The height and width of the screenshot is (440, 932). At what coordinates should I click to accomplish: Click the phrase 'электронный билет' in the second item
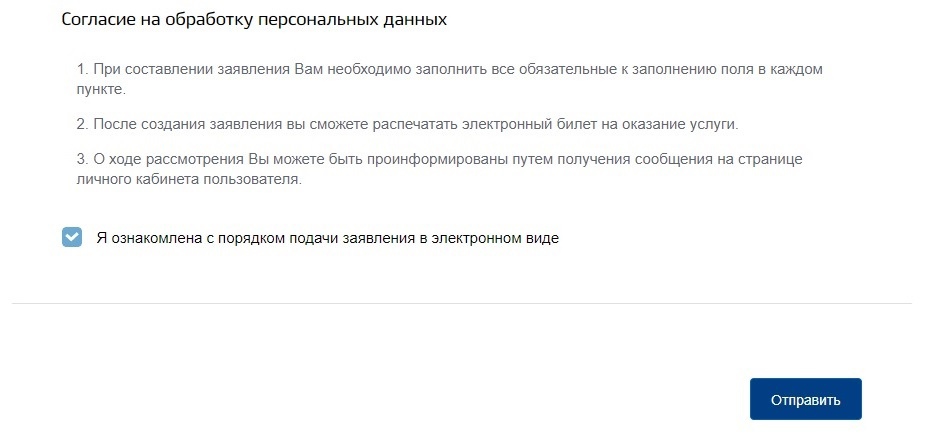(x=445, y=125)
